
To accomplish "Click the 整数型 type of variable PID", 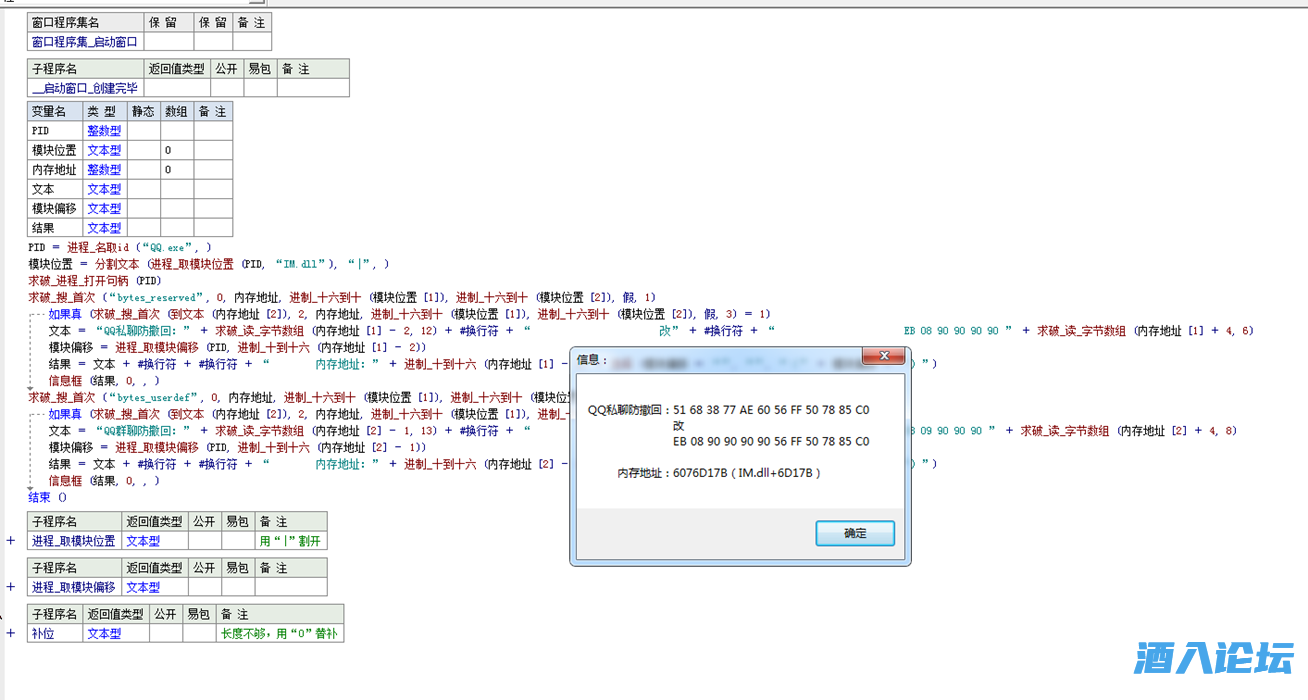I will (104, 131).
